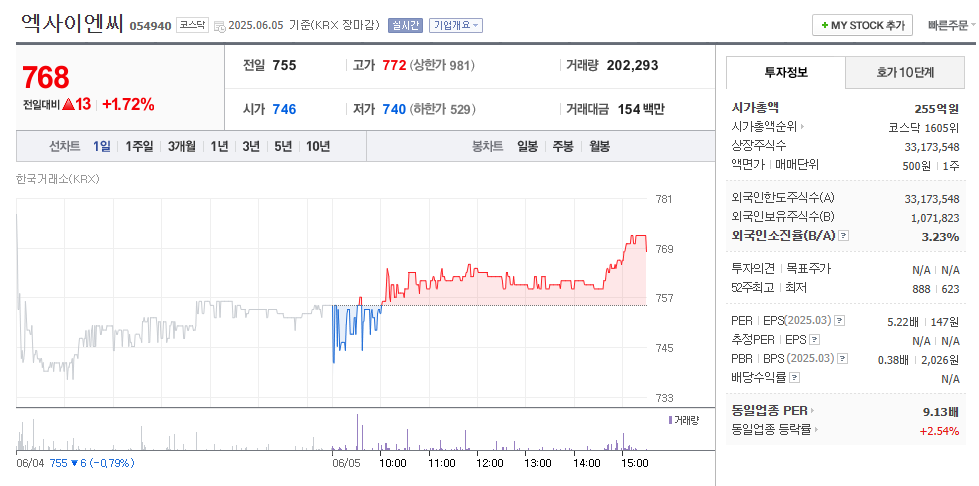Select the 1년 line chart period
This screenshot has height=486, width=979.
pos(219,147)
